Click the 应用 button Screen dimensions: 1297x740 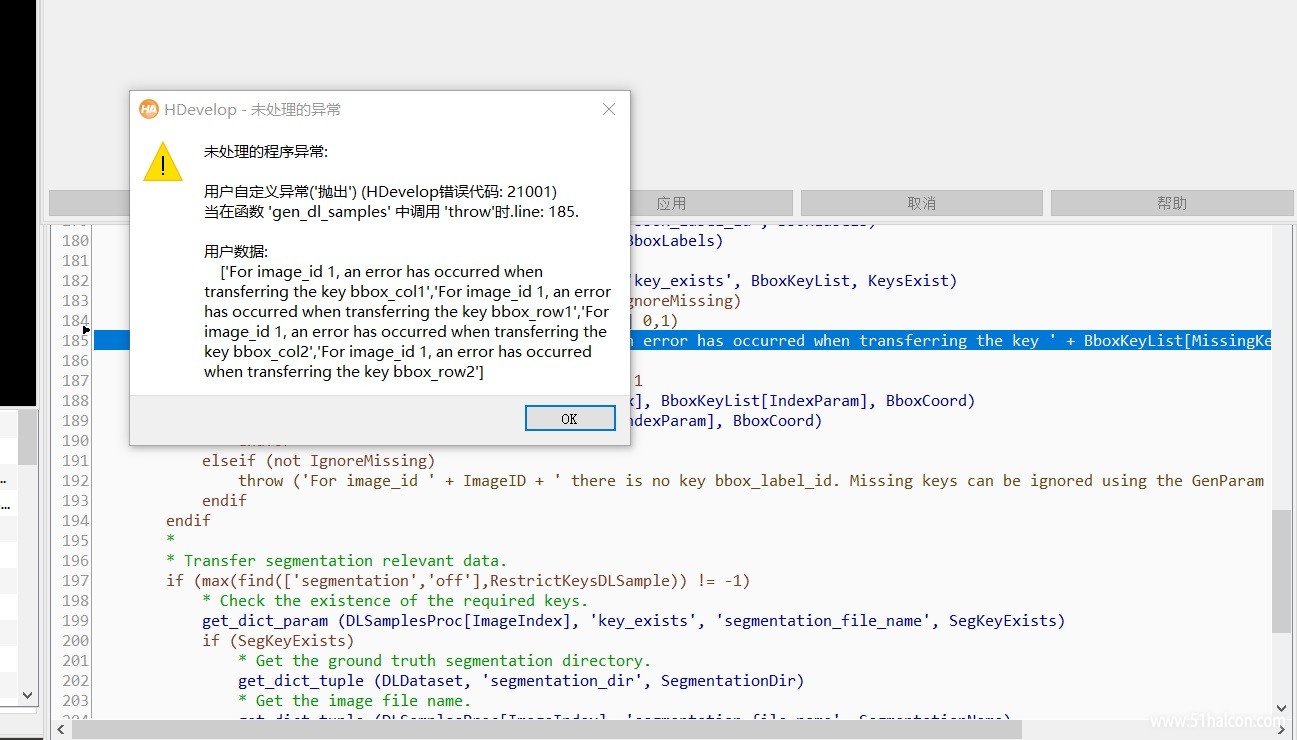click(671, 203)
